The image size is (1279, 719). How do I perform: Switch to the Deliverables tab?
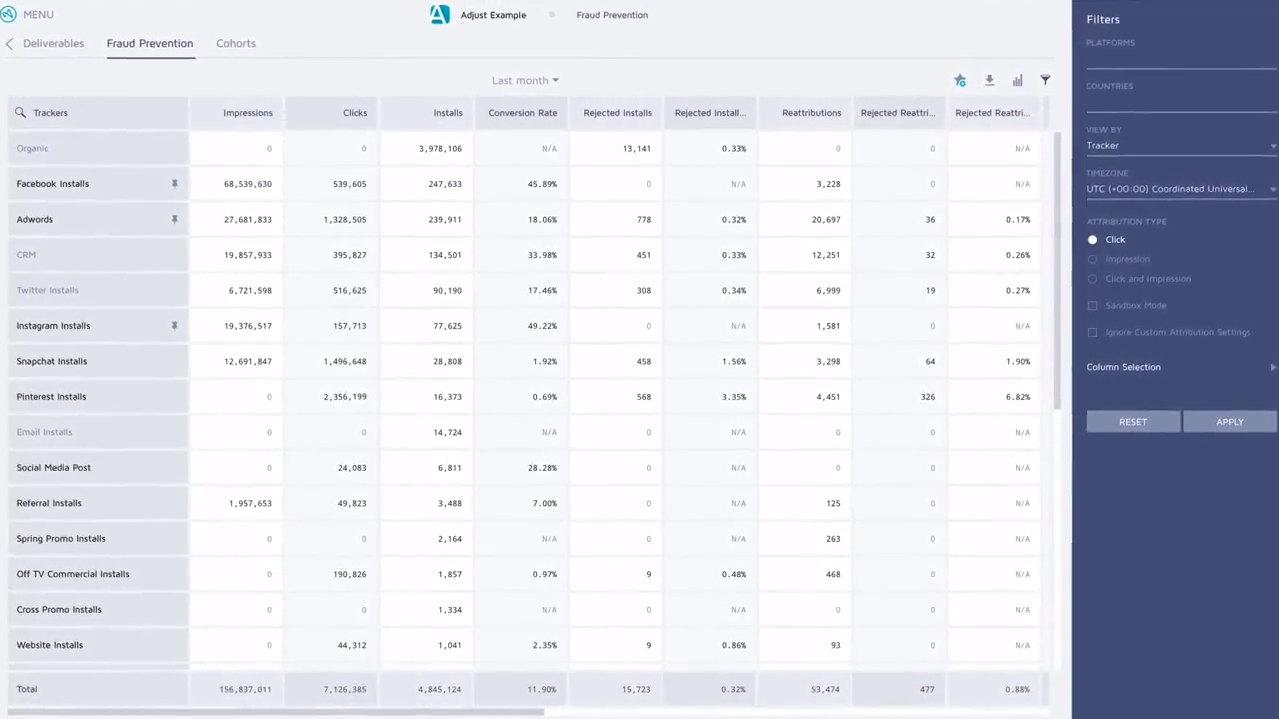click(x=54, y=44)
